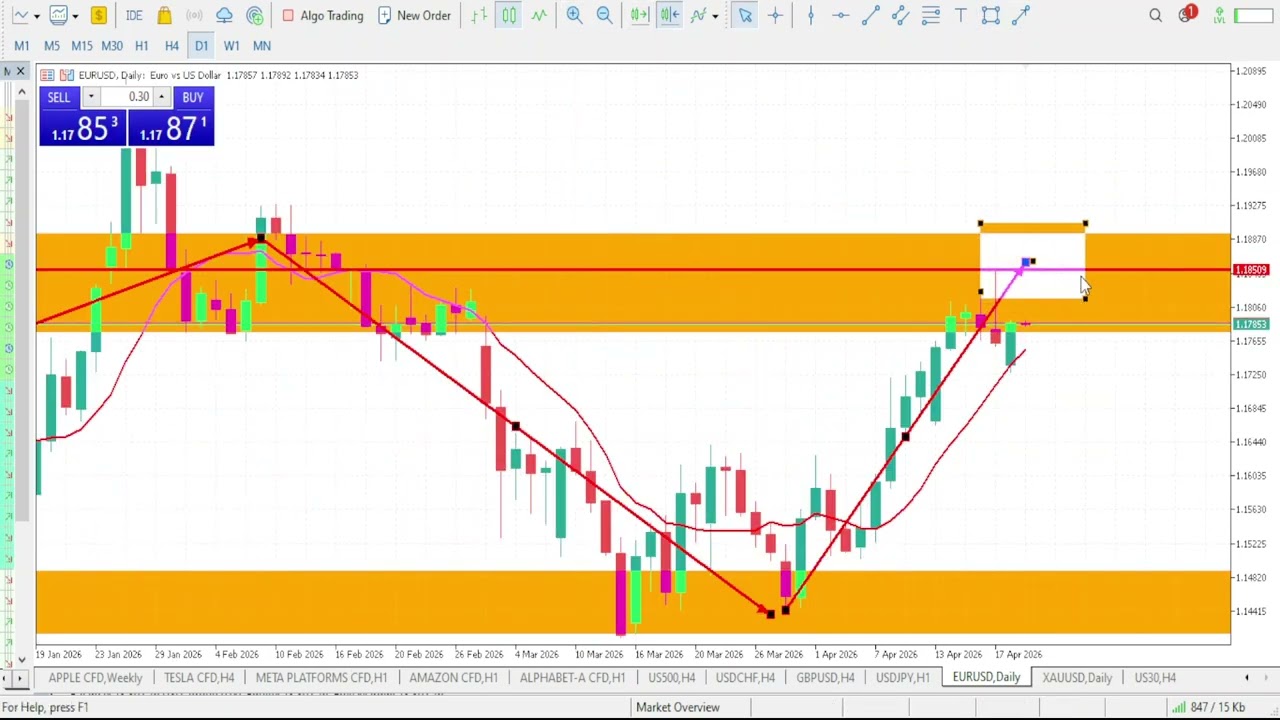Click the SELL button
The image size is (1280, 720).
click(59, 97)
